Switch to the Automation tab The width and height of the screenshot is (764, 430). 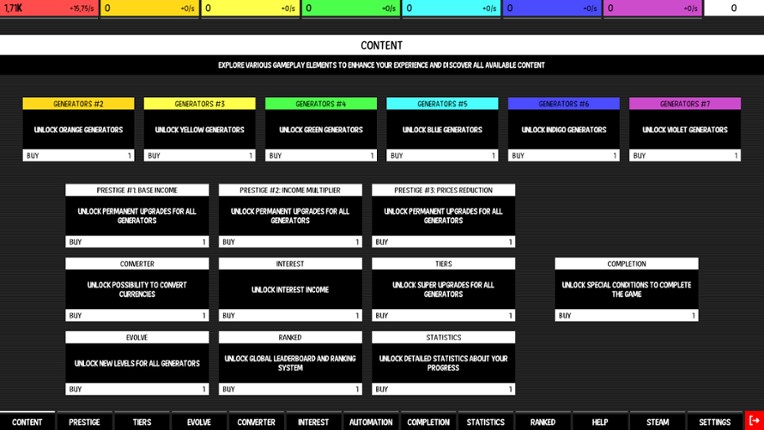pos(371,422)
